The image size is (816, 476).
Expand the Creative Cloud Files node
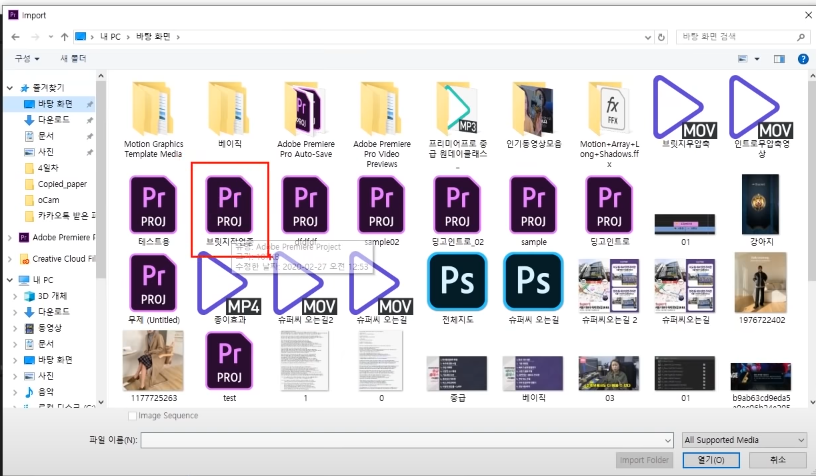pyautogui.click(x=9, y=259)
